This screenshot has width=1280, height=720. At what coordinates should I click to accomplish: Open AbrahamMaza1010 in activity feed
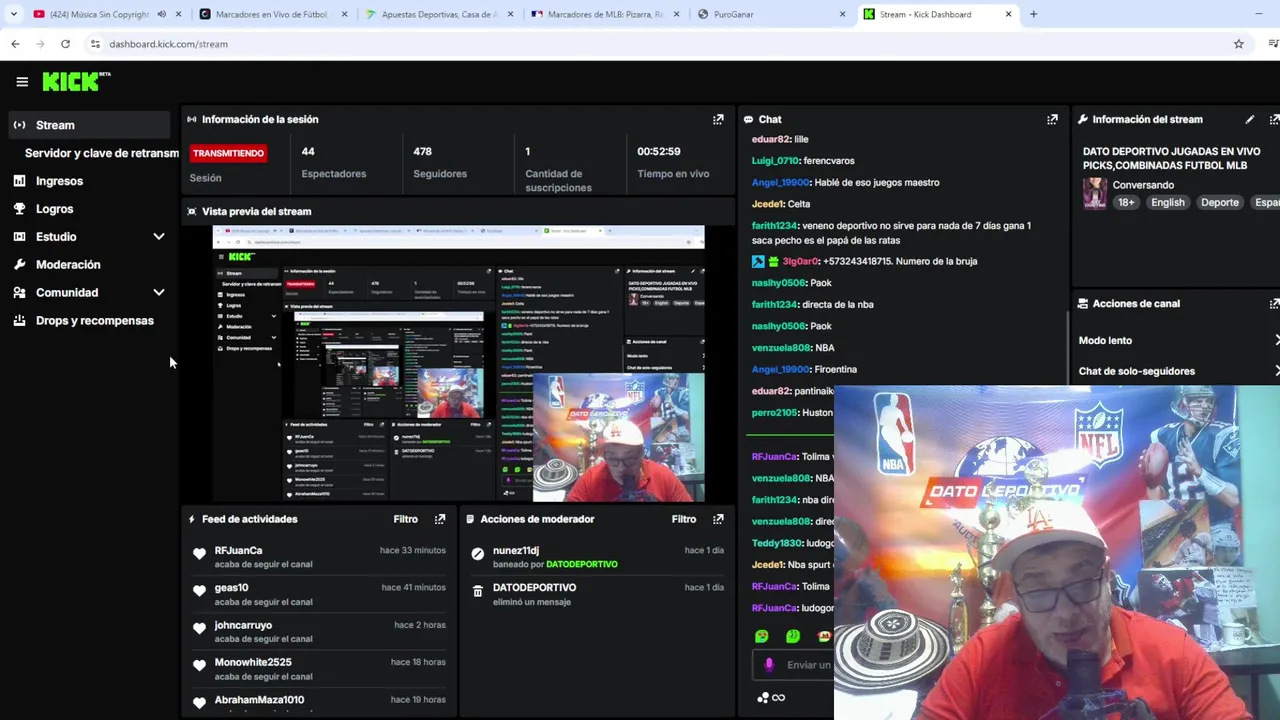(259, 700)
